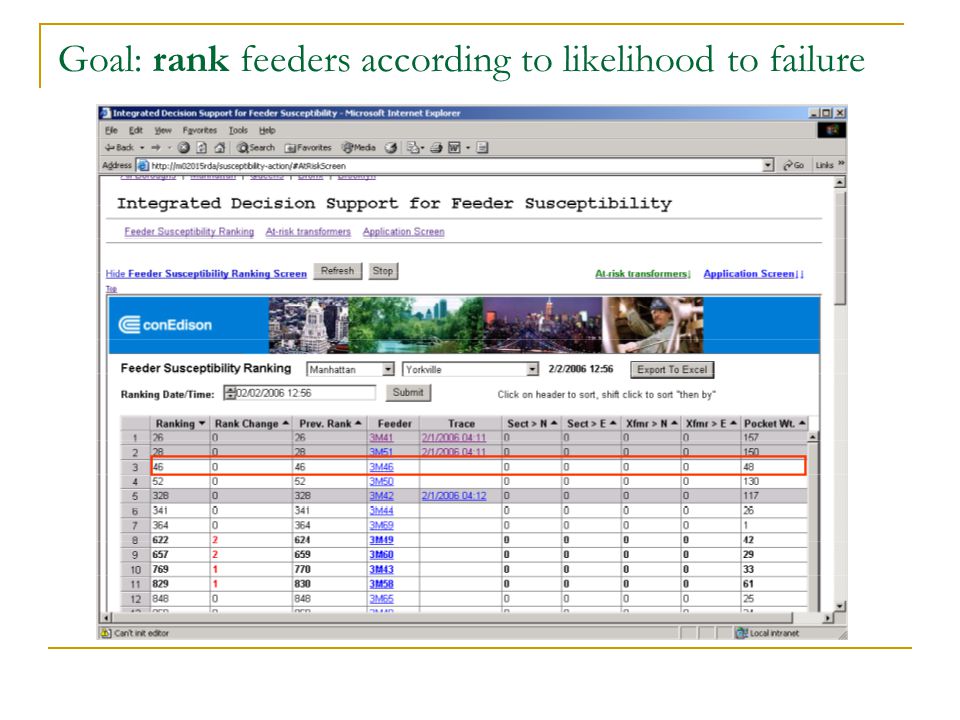Click the browser Refresh toolbar icon
The image size is (960, 720).
coord(201,148)
